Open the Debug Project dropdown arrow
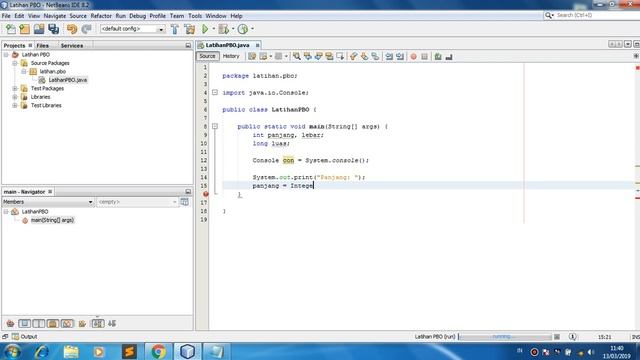The image size is (640, 360). pyautogui.click(x=233, y=29)
